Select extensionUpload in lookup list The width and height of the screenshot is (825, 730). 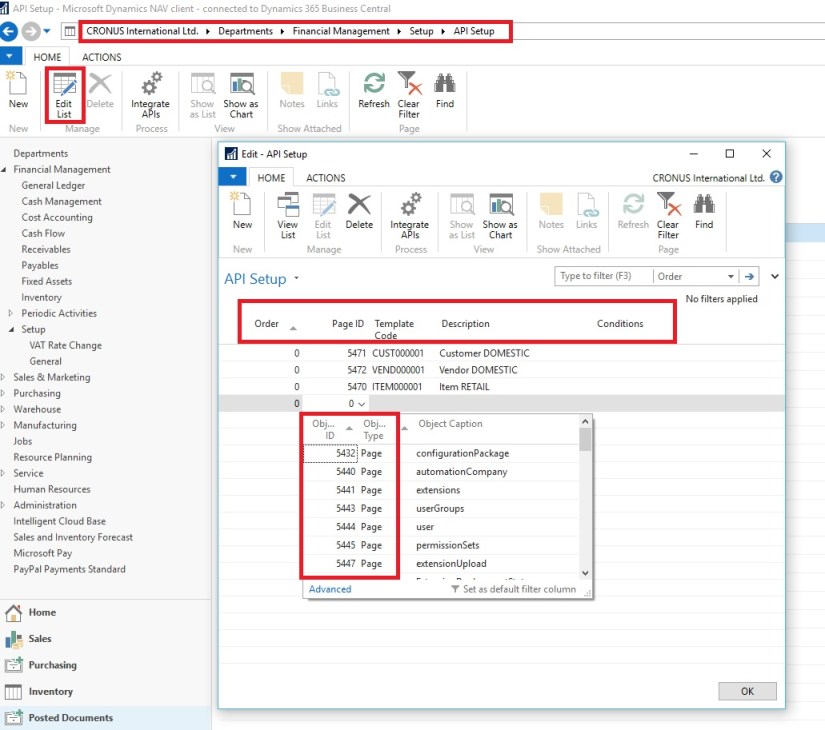click(x=441, y=564)
